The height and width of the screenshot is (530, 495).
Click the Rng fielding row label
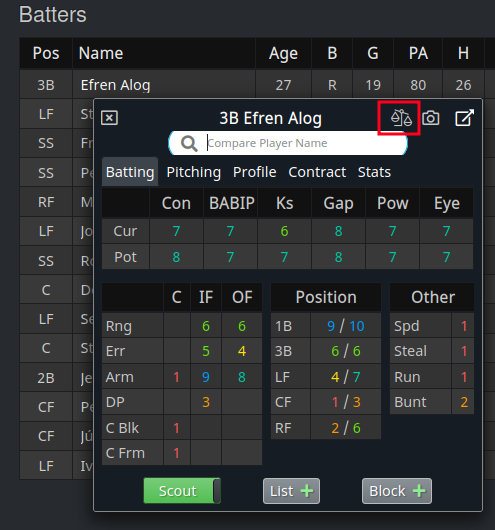tap(133, 326)
